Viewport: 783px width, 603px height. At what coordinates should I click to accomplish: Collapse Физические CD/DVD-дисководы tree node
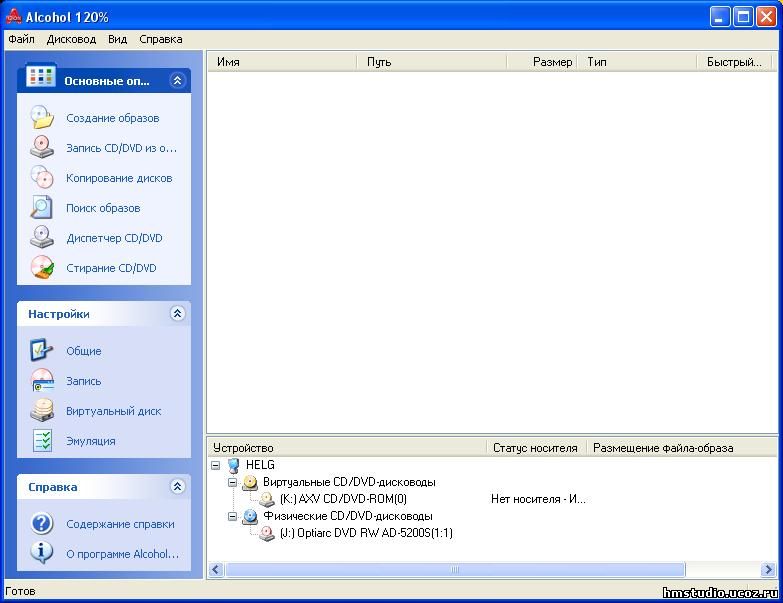(x=232, y=516)
